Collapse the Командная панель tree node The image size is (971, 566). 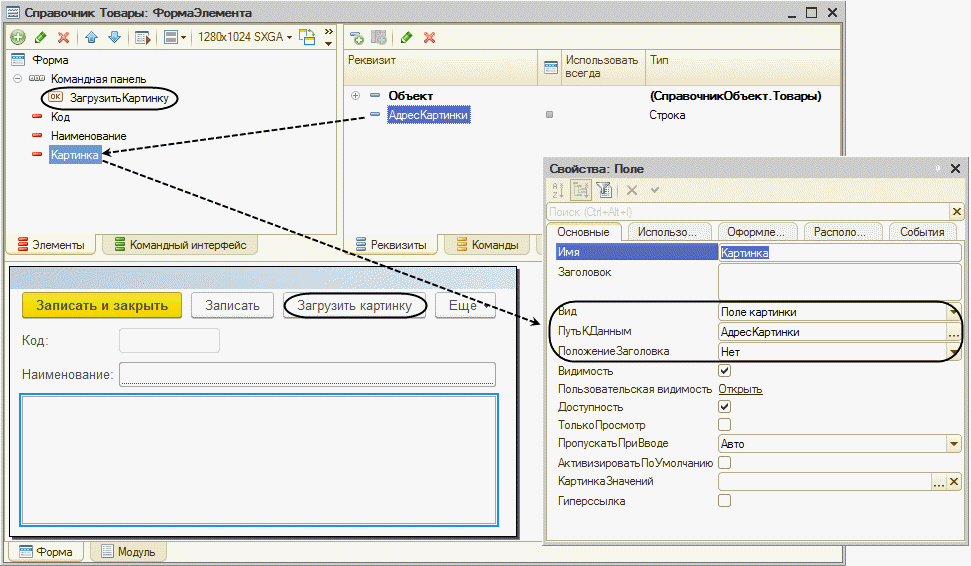coord(17,79)
